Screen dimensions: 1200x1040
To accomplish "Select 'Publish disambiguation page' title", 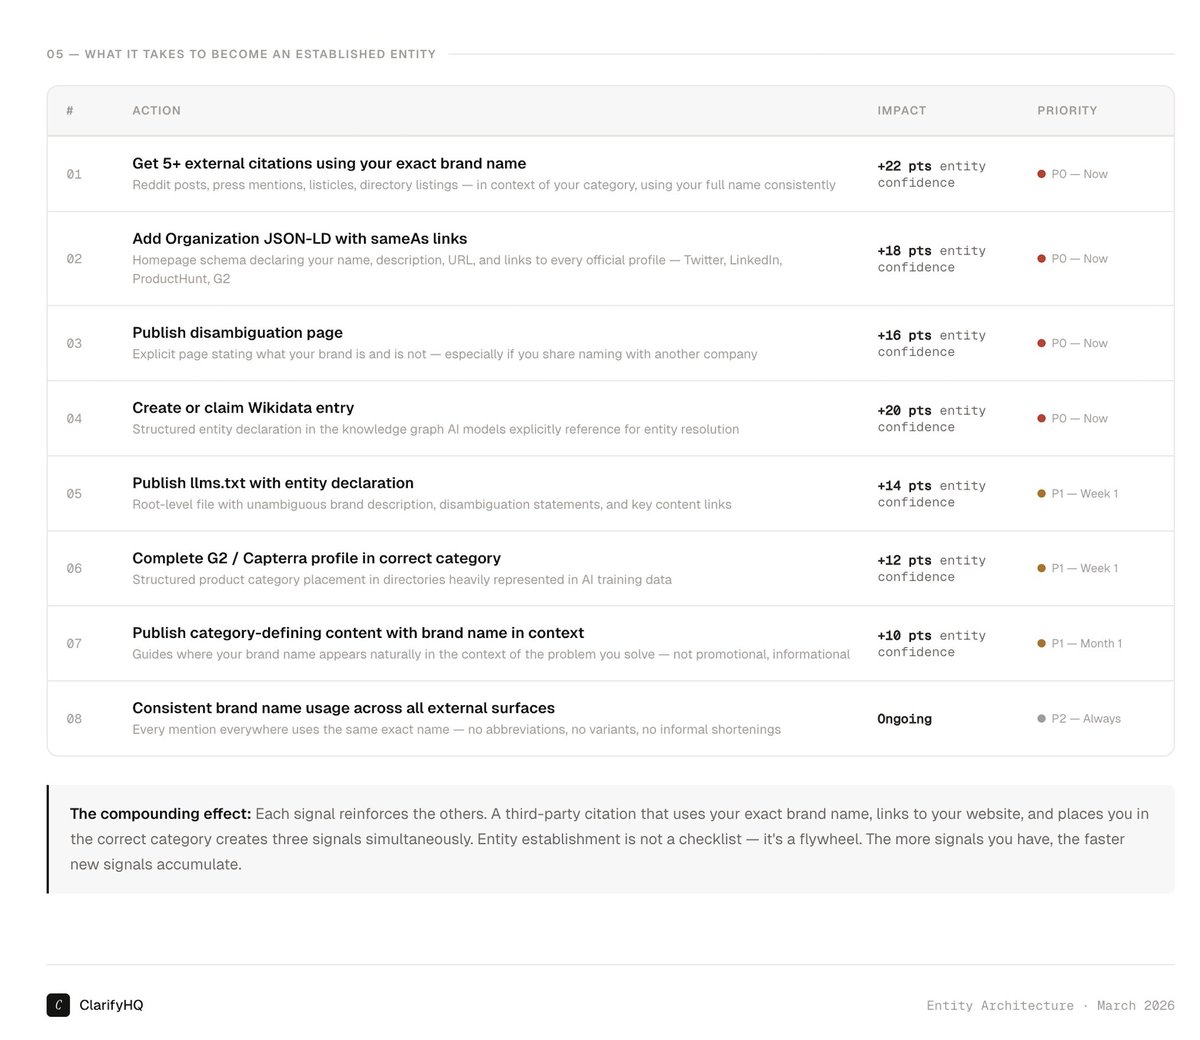I will [237, 332].
